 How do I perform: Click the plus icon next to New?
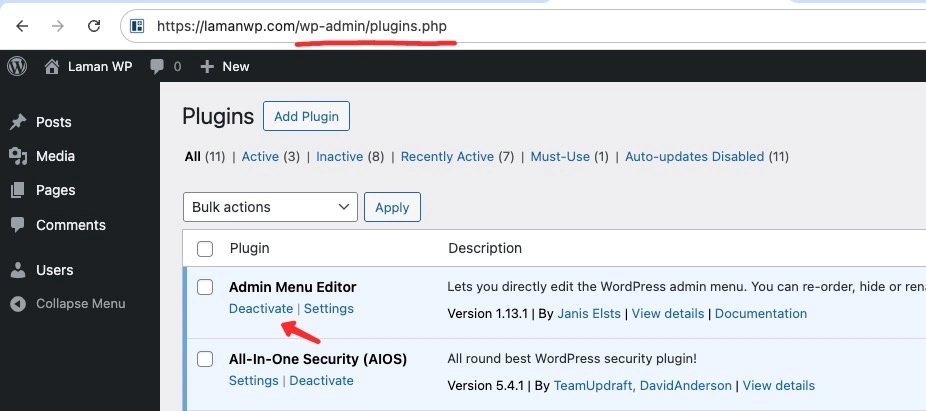coord(207,67)
